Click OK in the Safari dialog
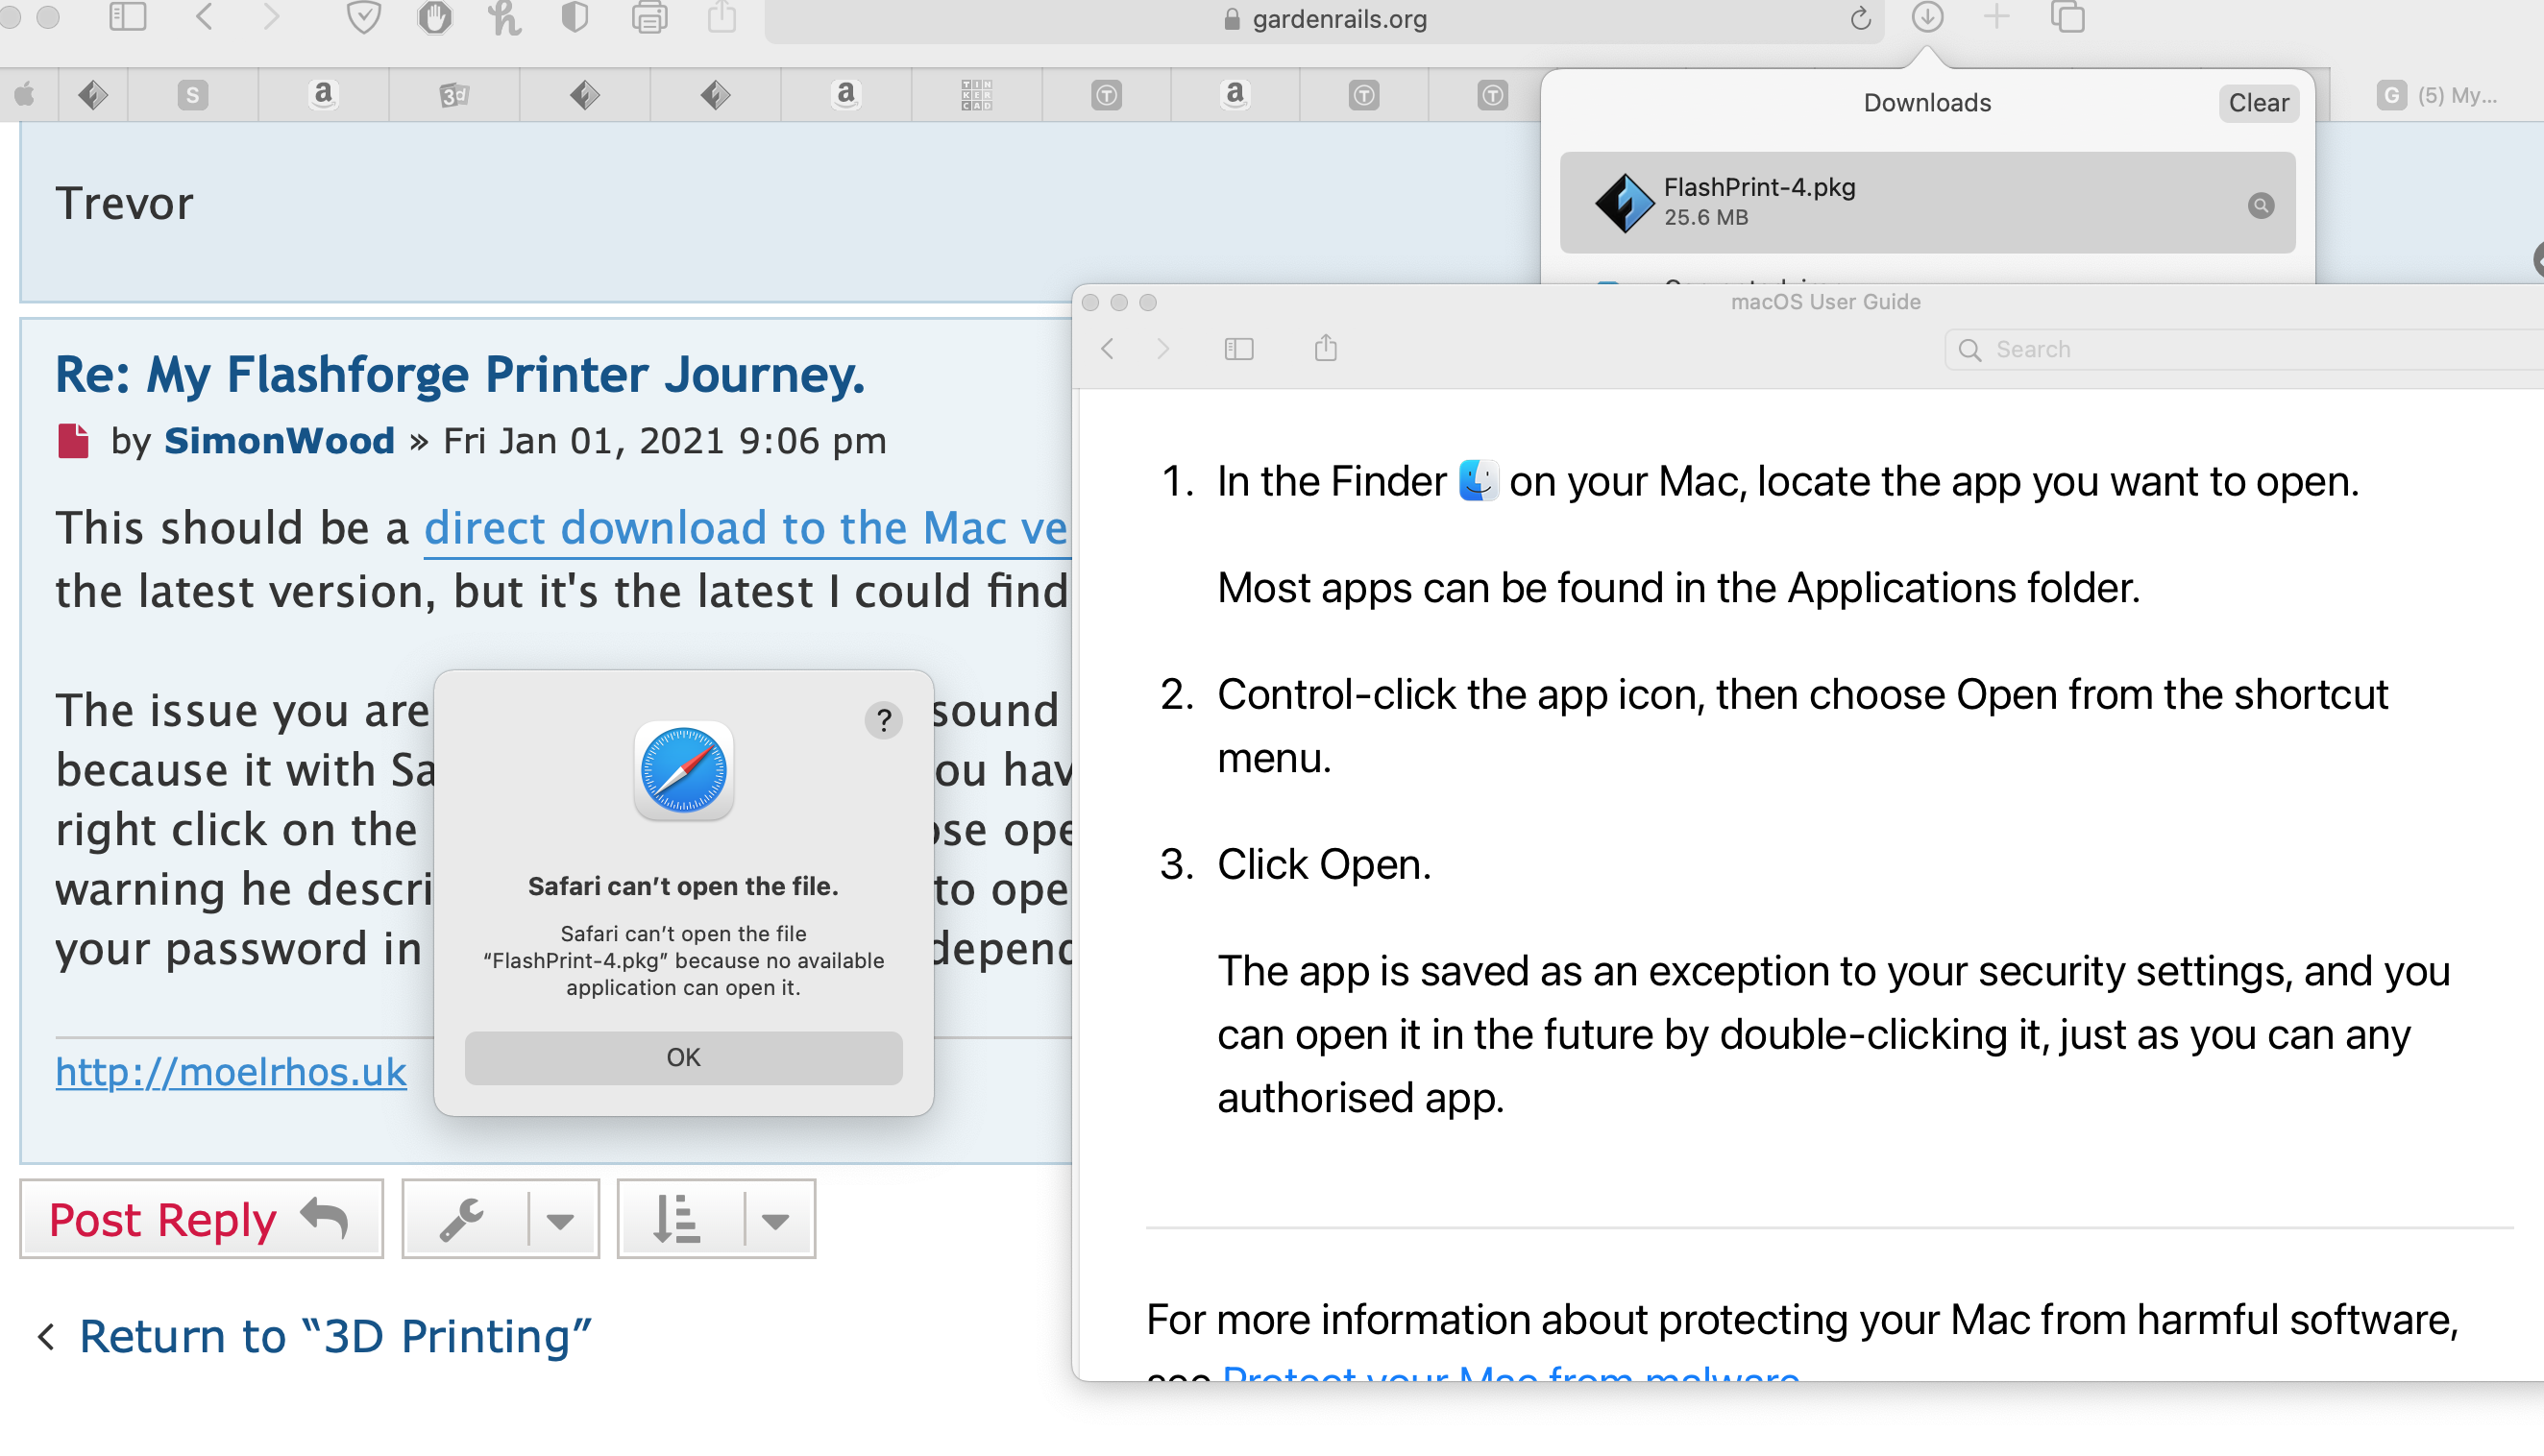This screenshot has width=2544, height=1456. point(683,1057)
